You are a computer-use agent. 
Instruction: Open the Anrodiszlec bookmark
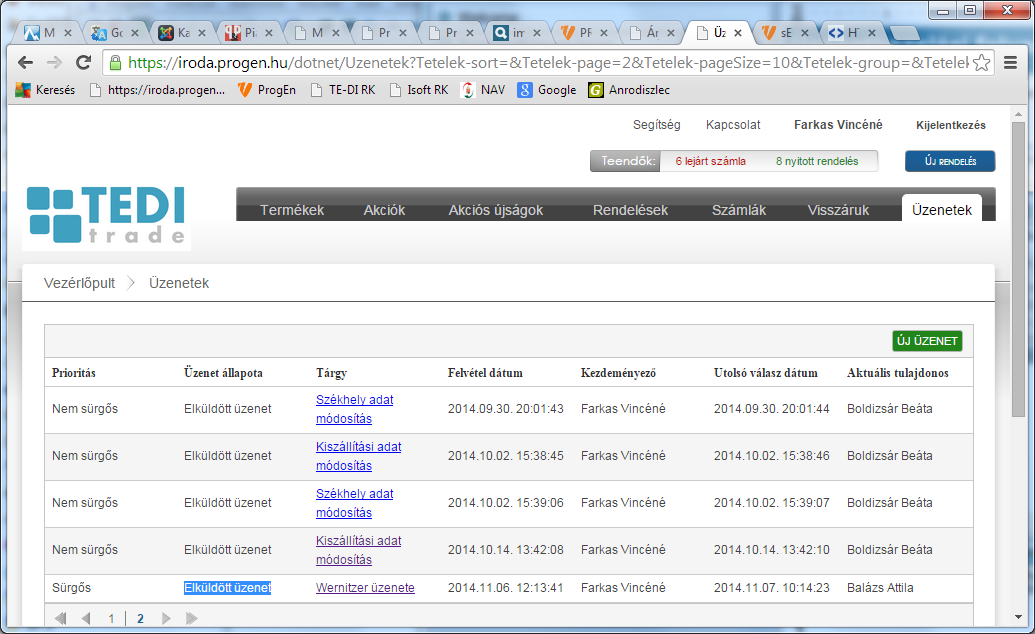point(630,90)
